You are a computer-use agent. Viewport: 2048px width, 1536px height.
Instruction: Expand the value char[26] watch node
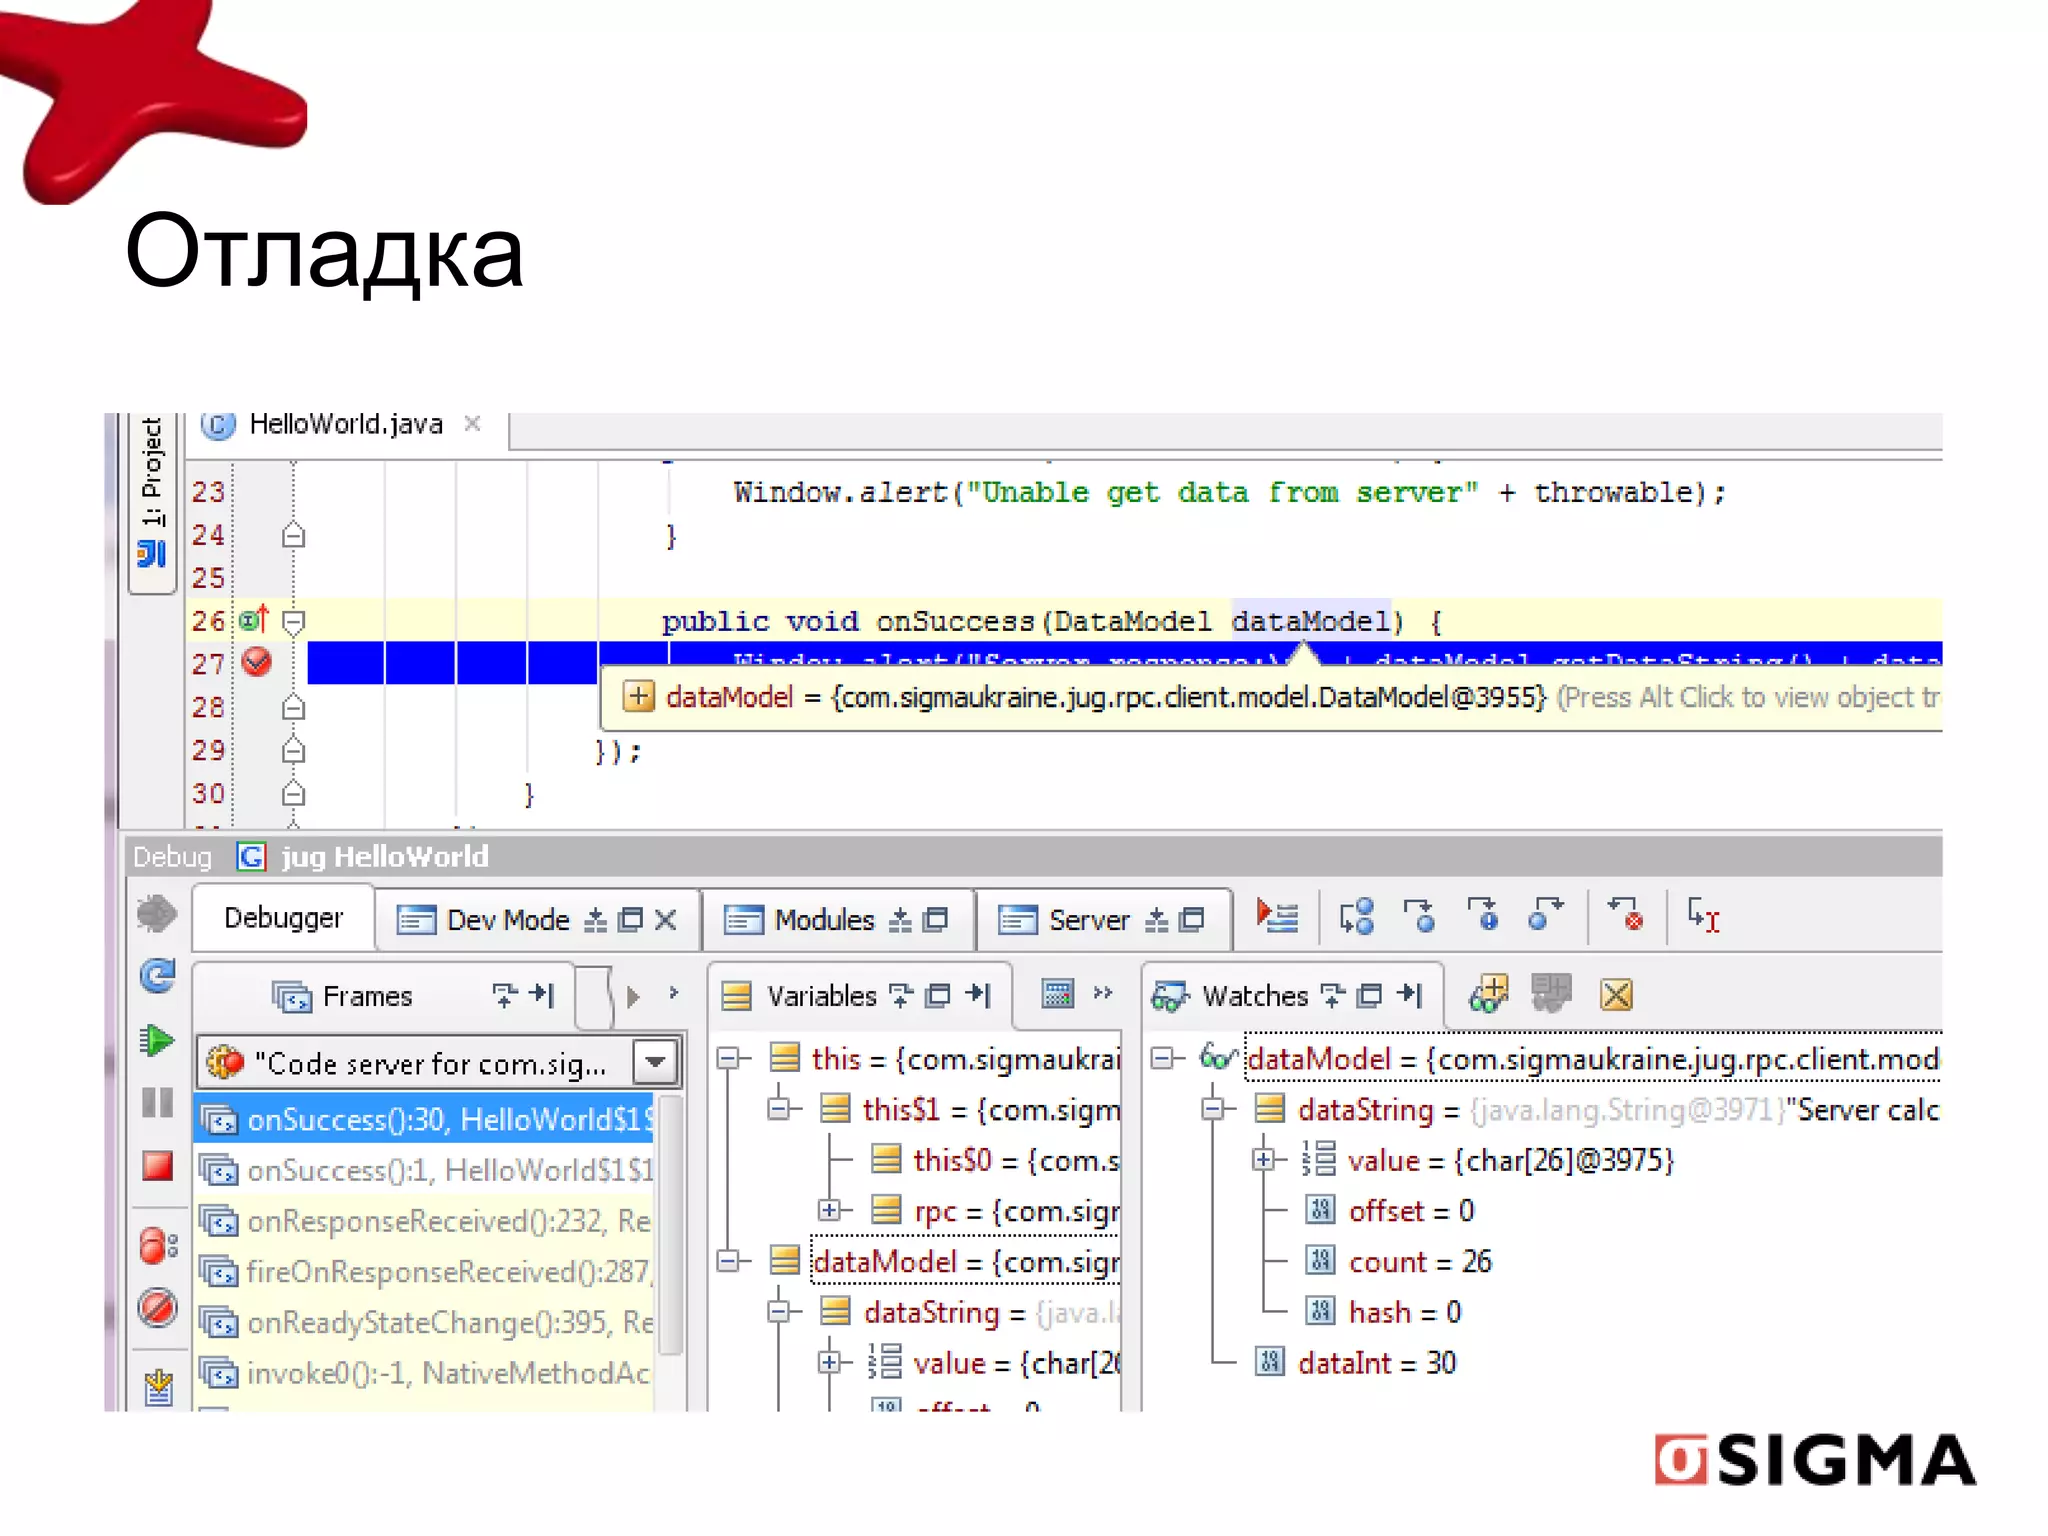click(1264, 1160)
